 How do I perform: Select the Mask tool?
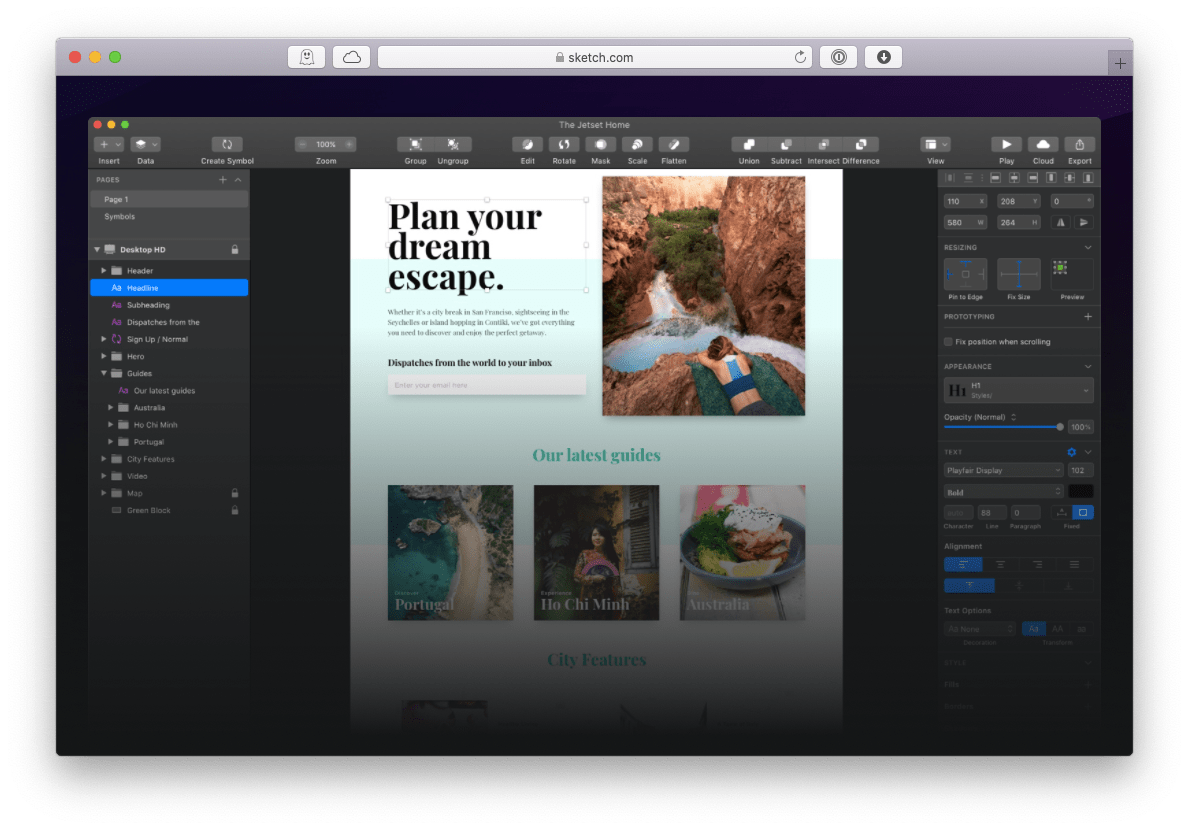point(601,144)
